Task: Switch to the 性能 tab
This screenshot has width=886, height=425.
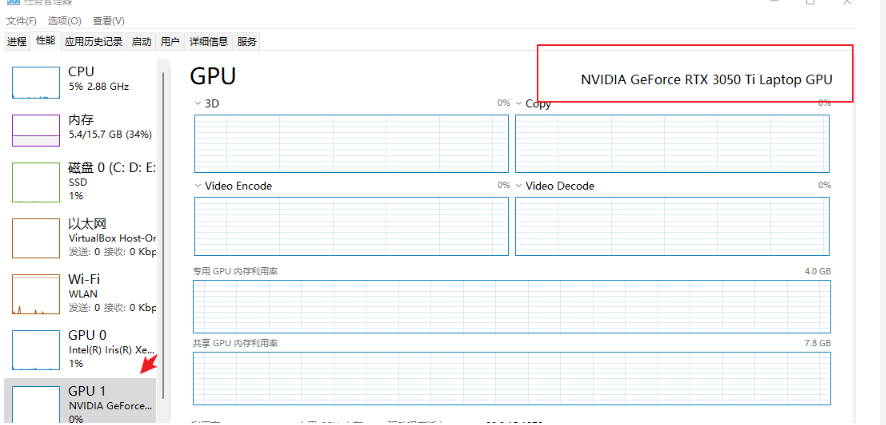Action: [x=46, y=40]
